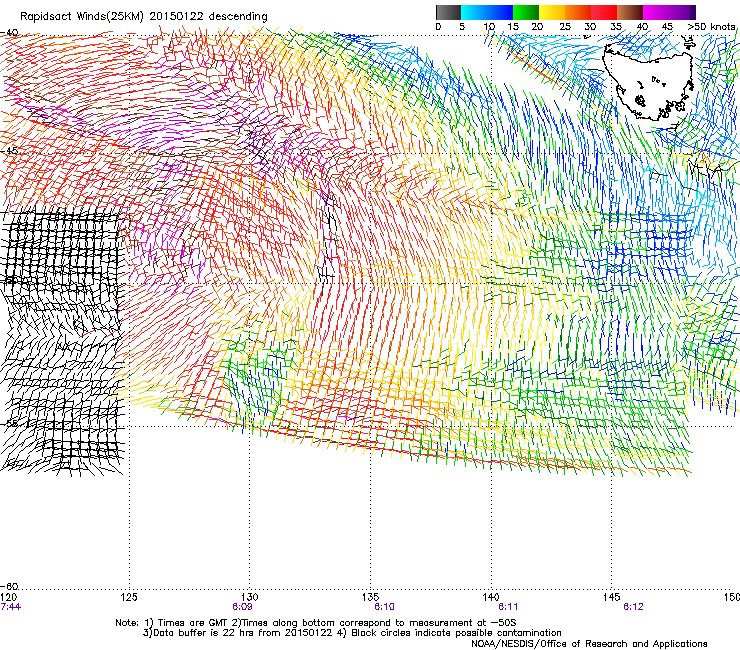Click the longitude label '120' on the bottom axis
The image size is (740, 650).
[8, 597]
